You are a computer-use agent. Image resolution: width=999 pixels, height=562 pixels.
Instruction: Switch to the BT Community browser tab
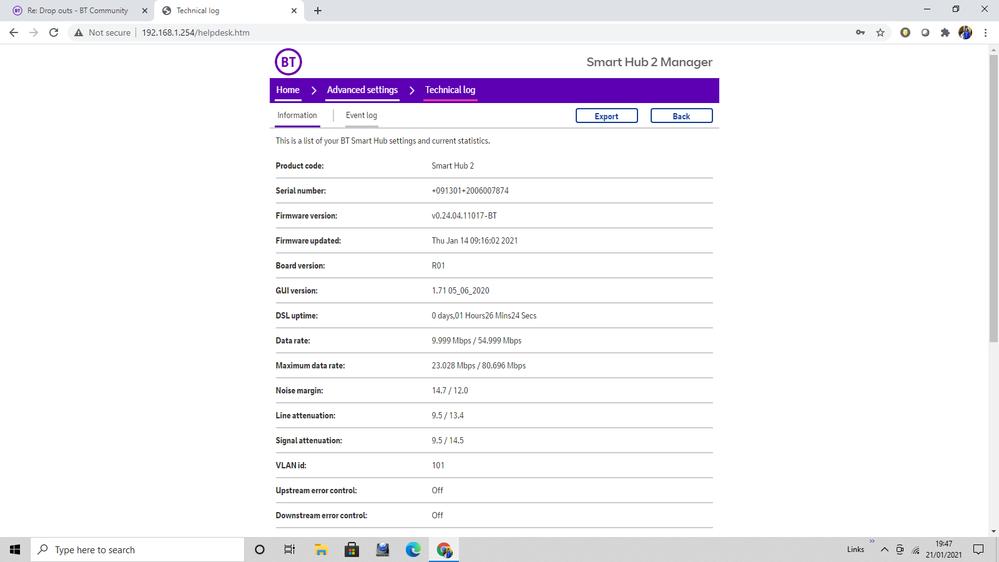tap(77, 11)
